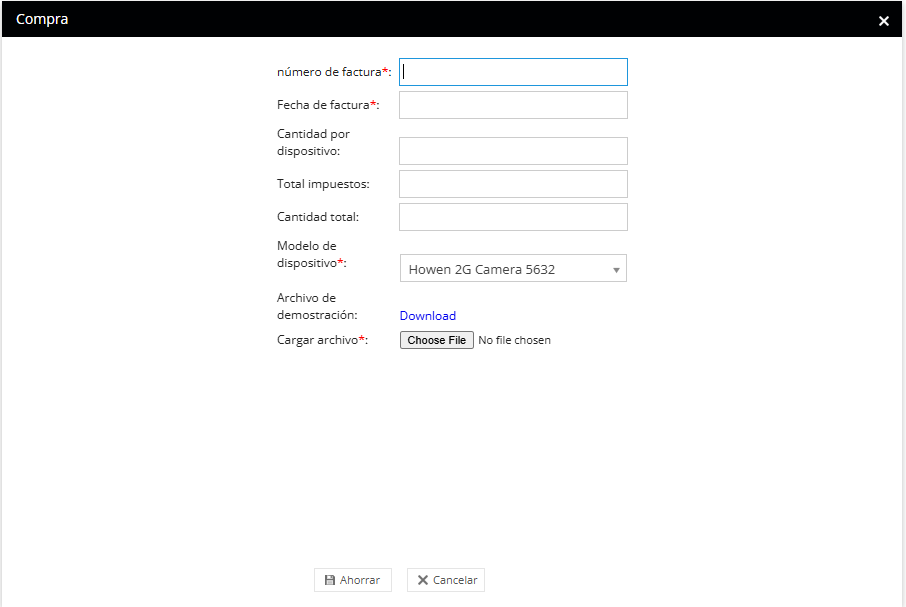Viewport: 906px width, 607px height.
Task: Cancel the purchase form via Cancelar
Action: tap(446, 580)
